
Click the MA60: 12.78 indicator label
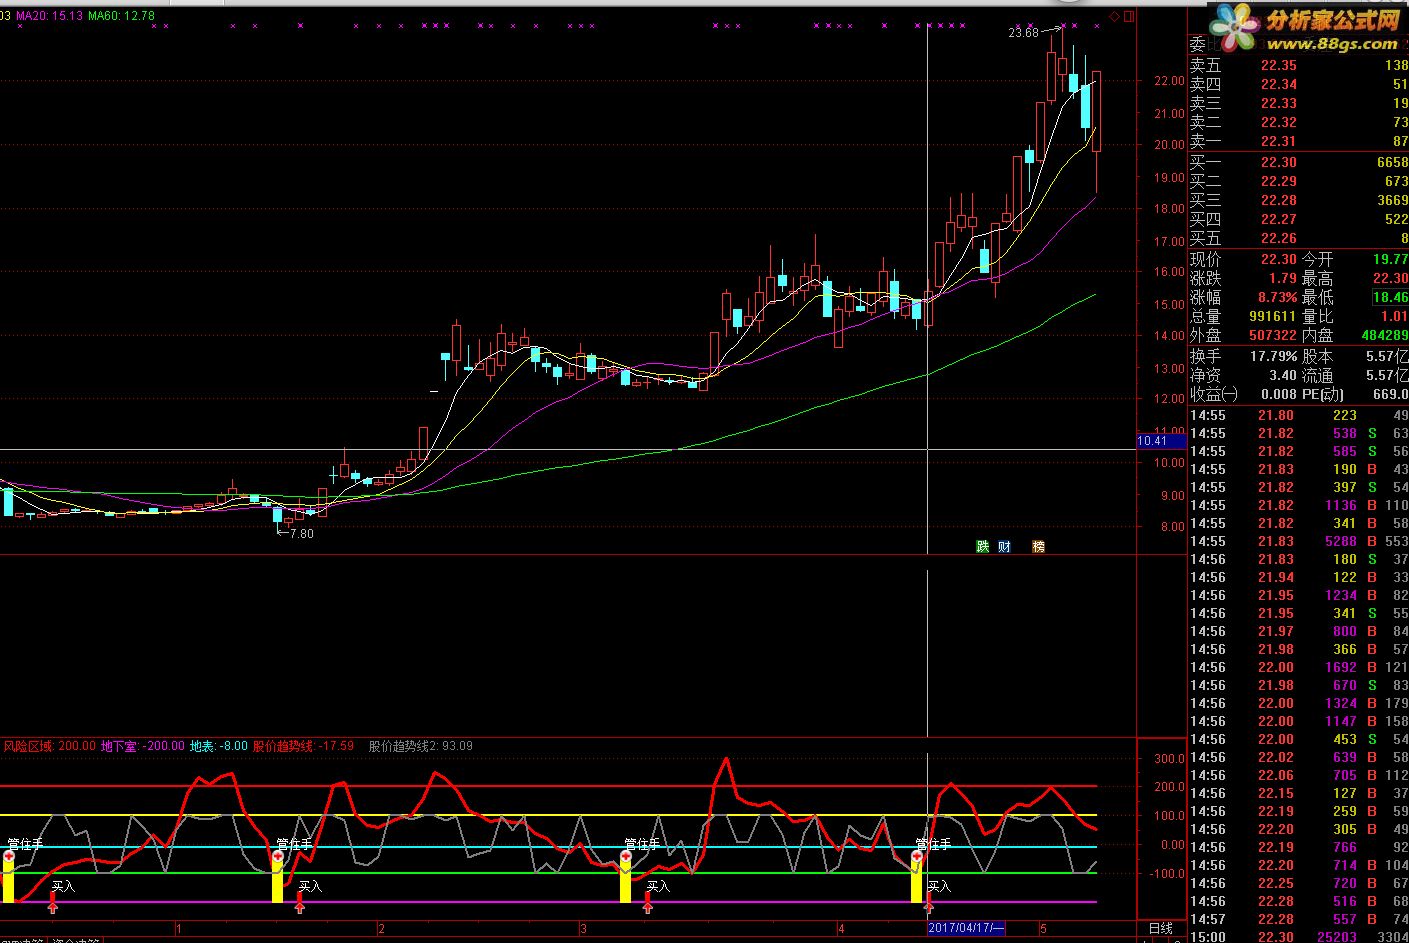[x=121, y=16]
